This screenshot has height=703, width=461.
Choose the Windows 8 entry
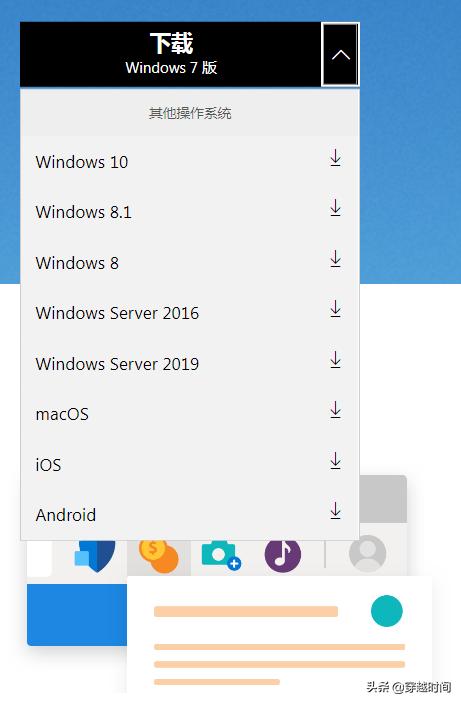tap(190, 263)
